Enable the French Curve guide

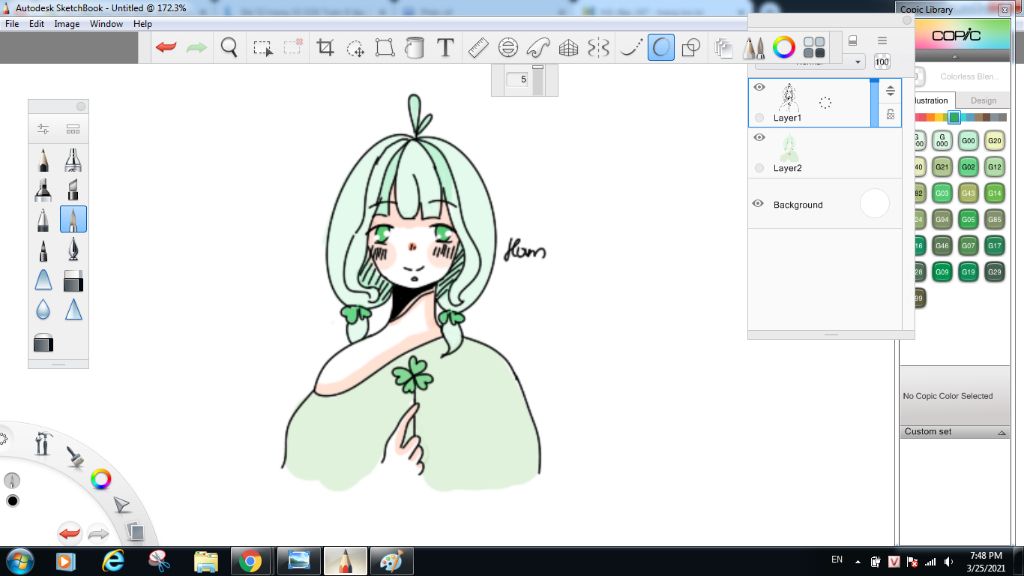pos(537,47)
